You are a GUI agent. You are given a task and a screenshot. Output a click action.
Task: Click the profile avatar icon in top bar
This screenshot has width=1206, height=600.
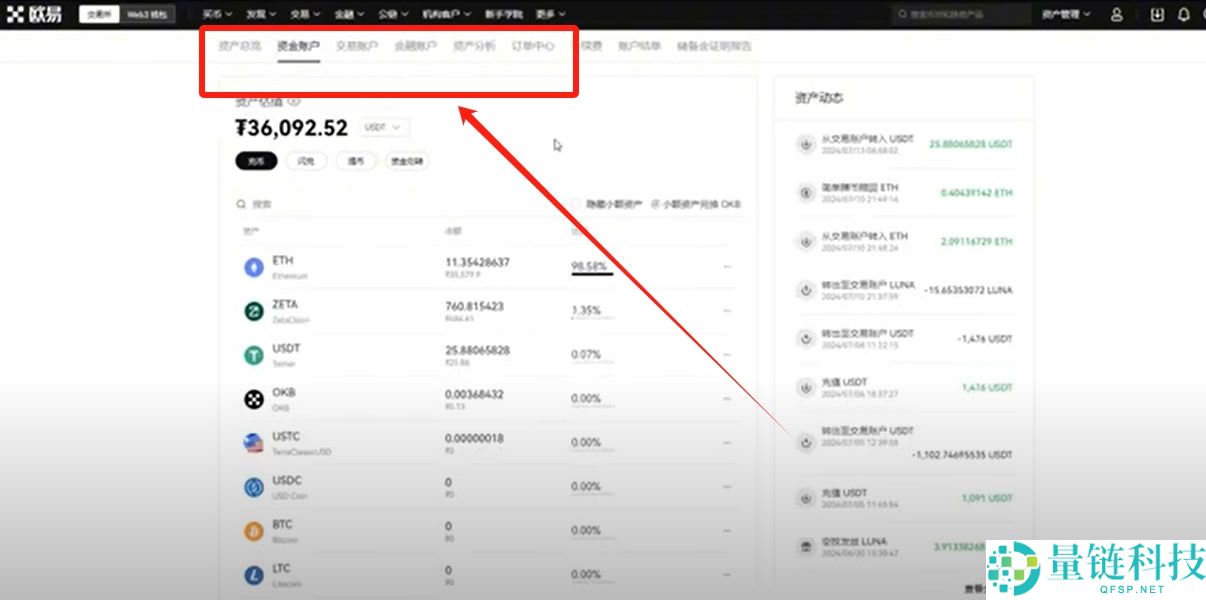click(1117, 13)
